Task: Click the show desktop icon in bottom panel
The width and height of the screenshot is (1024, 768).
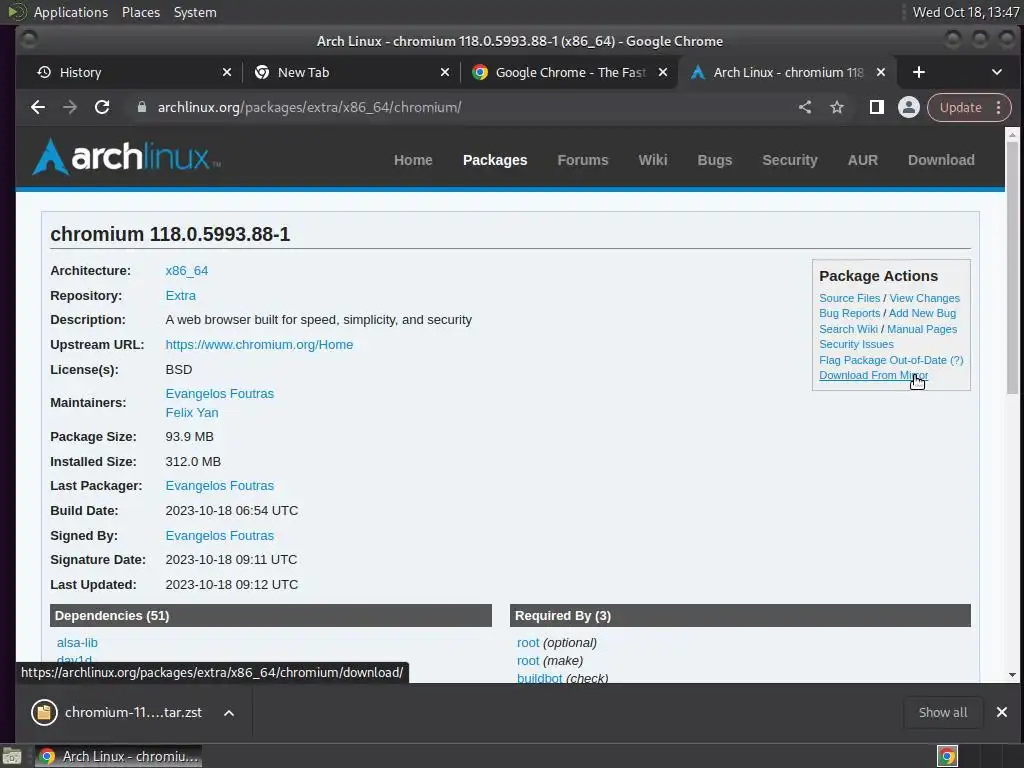Action: pyautogui.click(x=12, y=756)
